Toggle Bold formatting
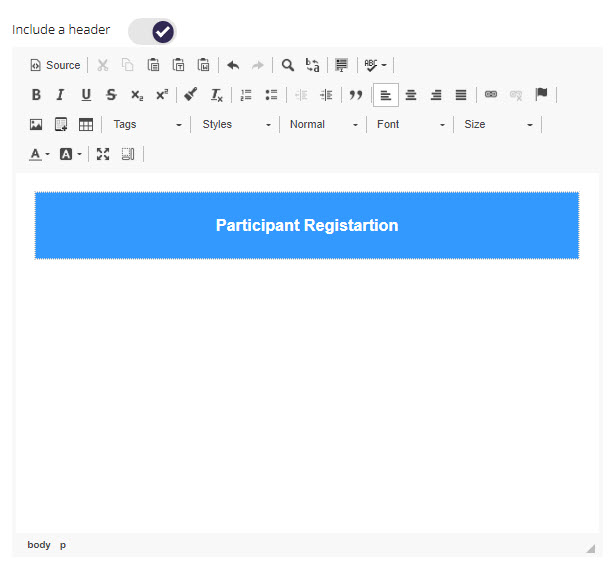 [36, 95]
